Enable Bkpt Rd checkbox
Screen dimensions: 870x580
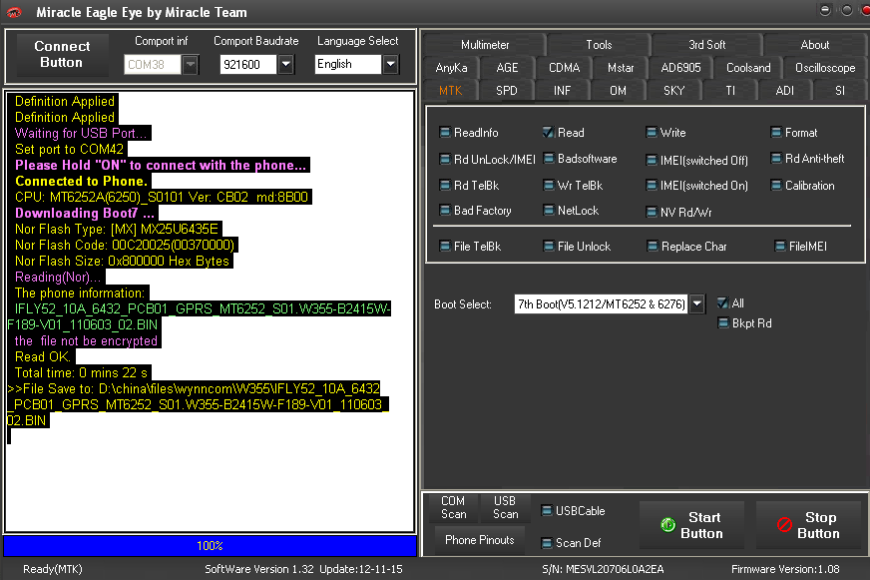(722, 323)
